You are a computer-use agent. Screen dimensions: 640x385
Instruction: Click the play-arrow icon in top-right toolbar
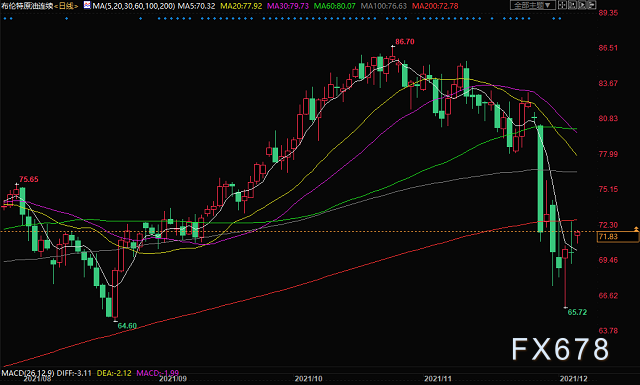(x=582, y=5)
